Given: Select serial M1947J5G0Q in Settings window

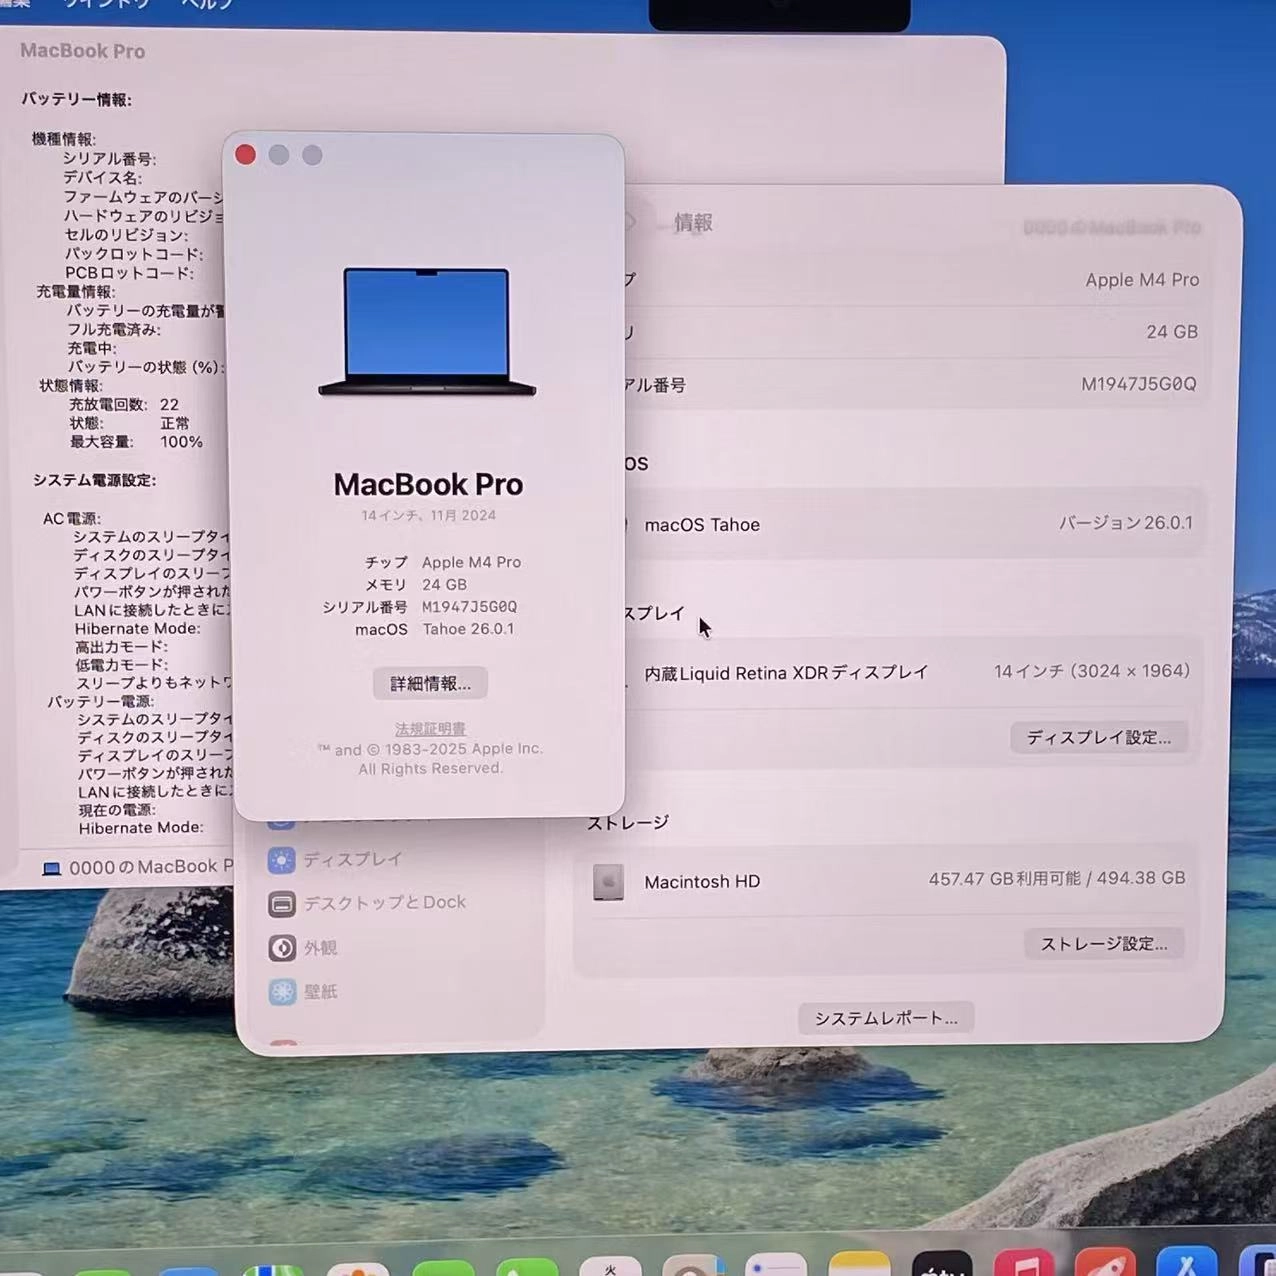Looking at the screenshot, I should (1138, 384).
